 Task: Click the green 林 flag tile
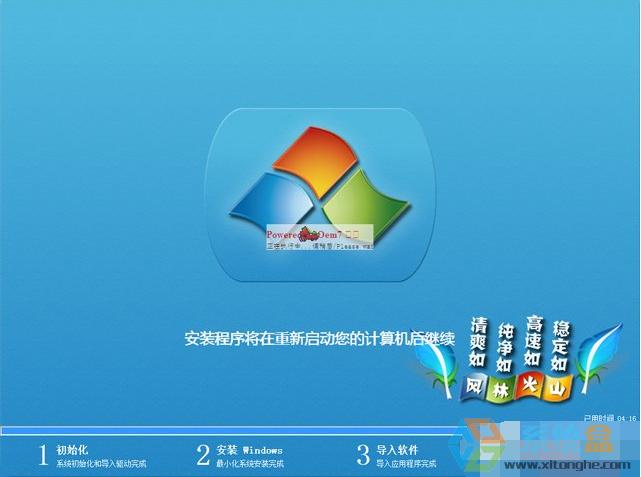[x=502, y=389]
